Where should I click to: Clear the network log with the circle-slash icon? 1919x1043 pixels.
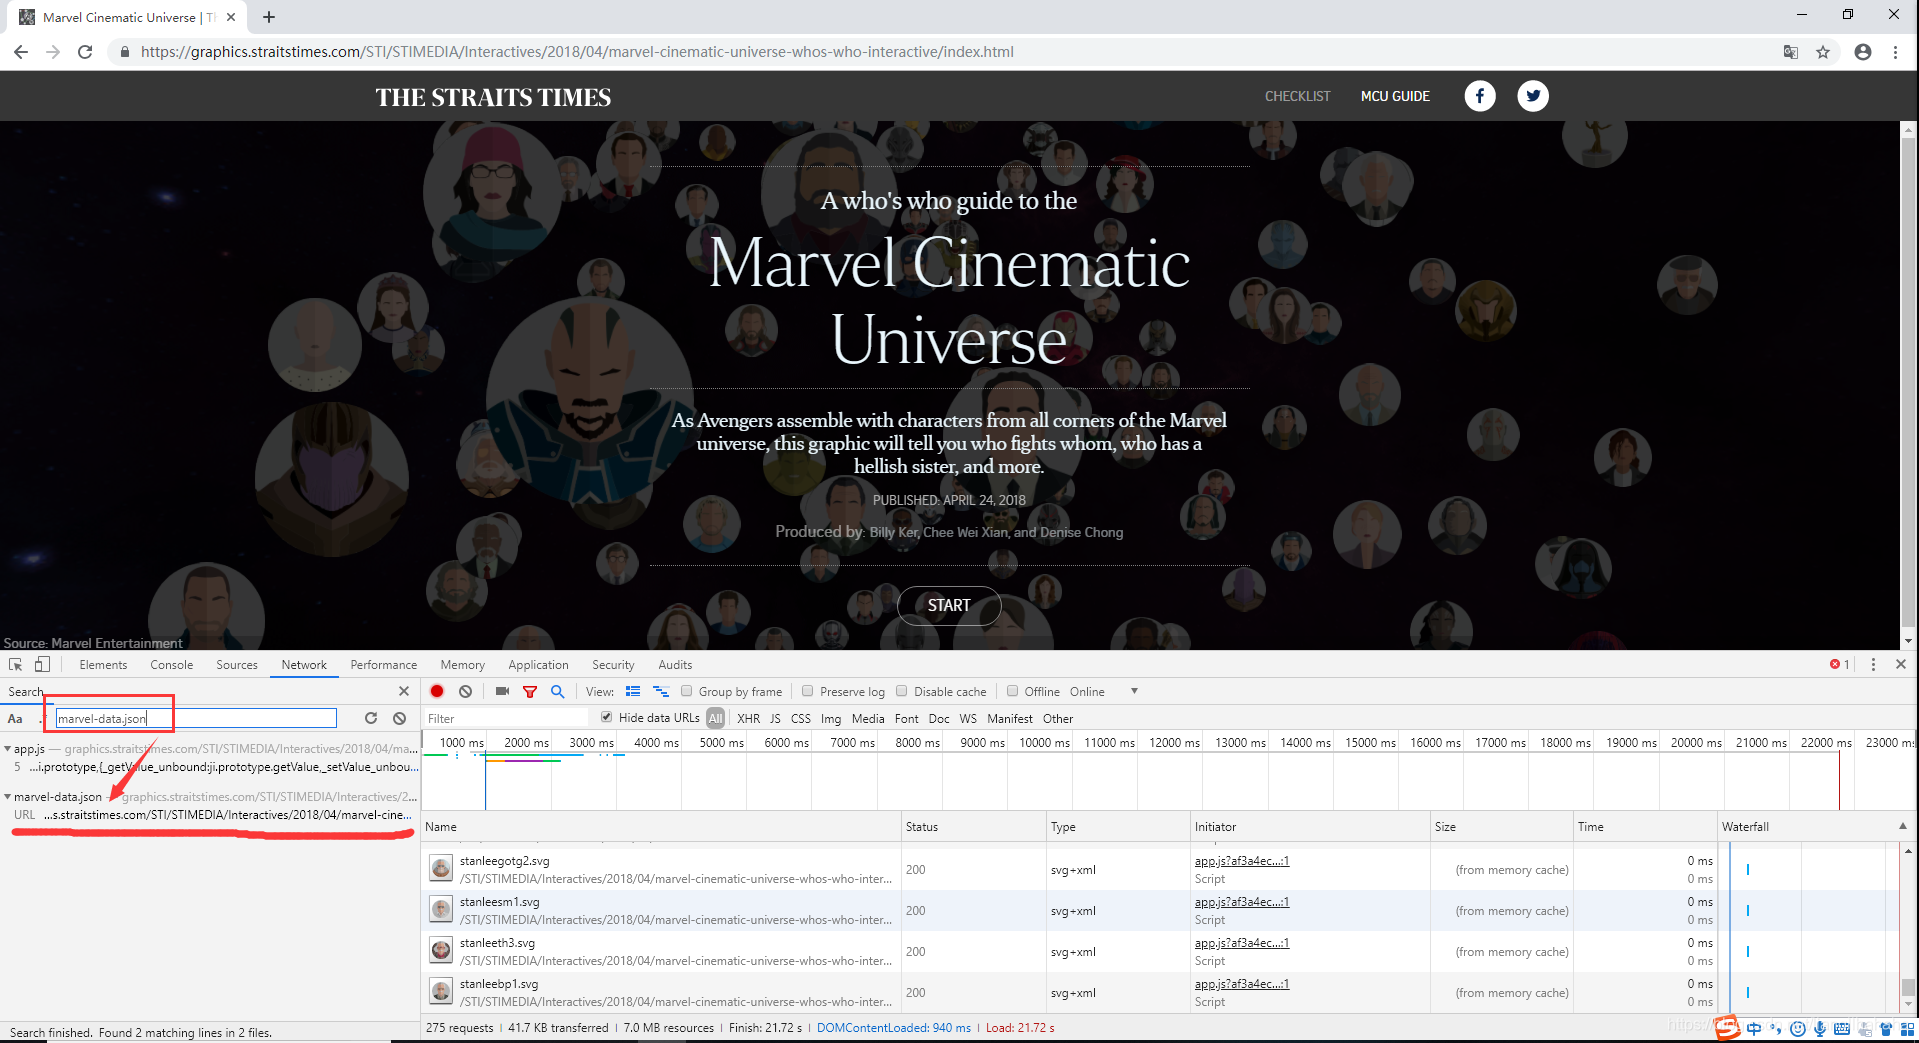point(465,691)
